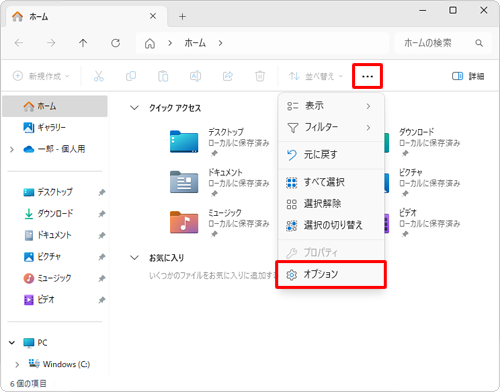Go back with the left arrow
This screenshot has width=500, height=392.
coord(19,43)
